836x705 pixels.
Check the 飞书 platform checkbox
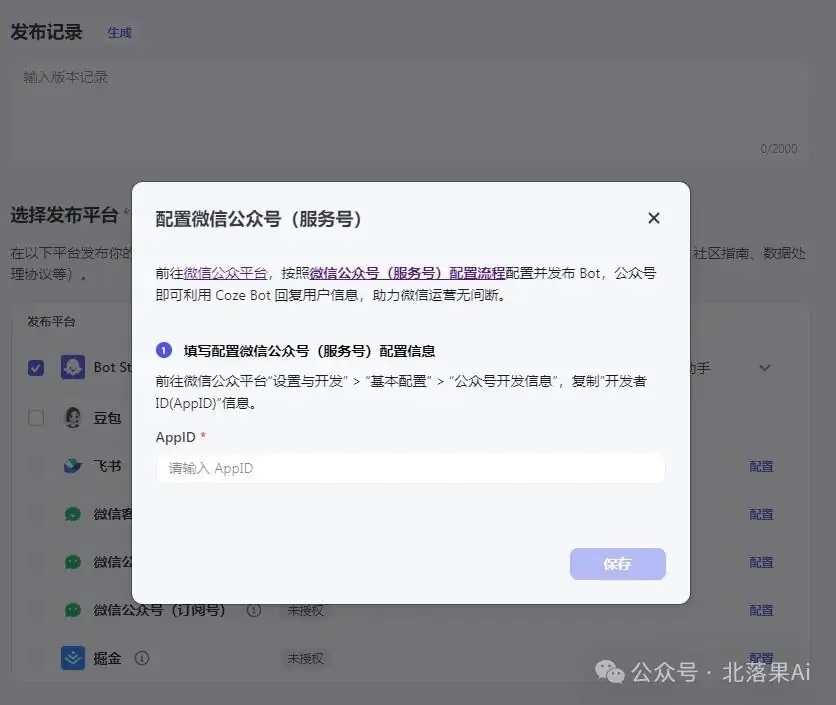click(36, 465)
